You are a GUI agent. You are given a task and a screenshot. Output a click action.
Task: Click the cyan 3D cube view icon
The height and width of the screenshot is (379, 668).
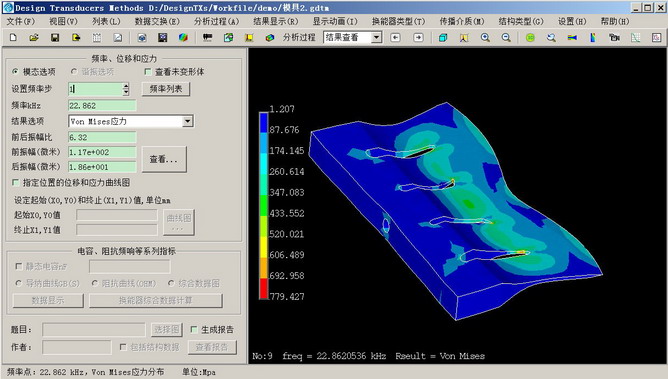[443, 37]
